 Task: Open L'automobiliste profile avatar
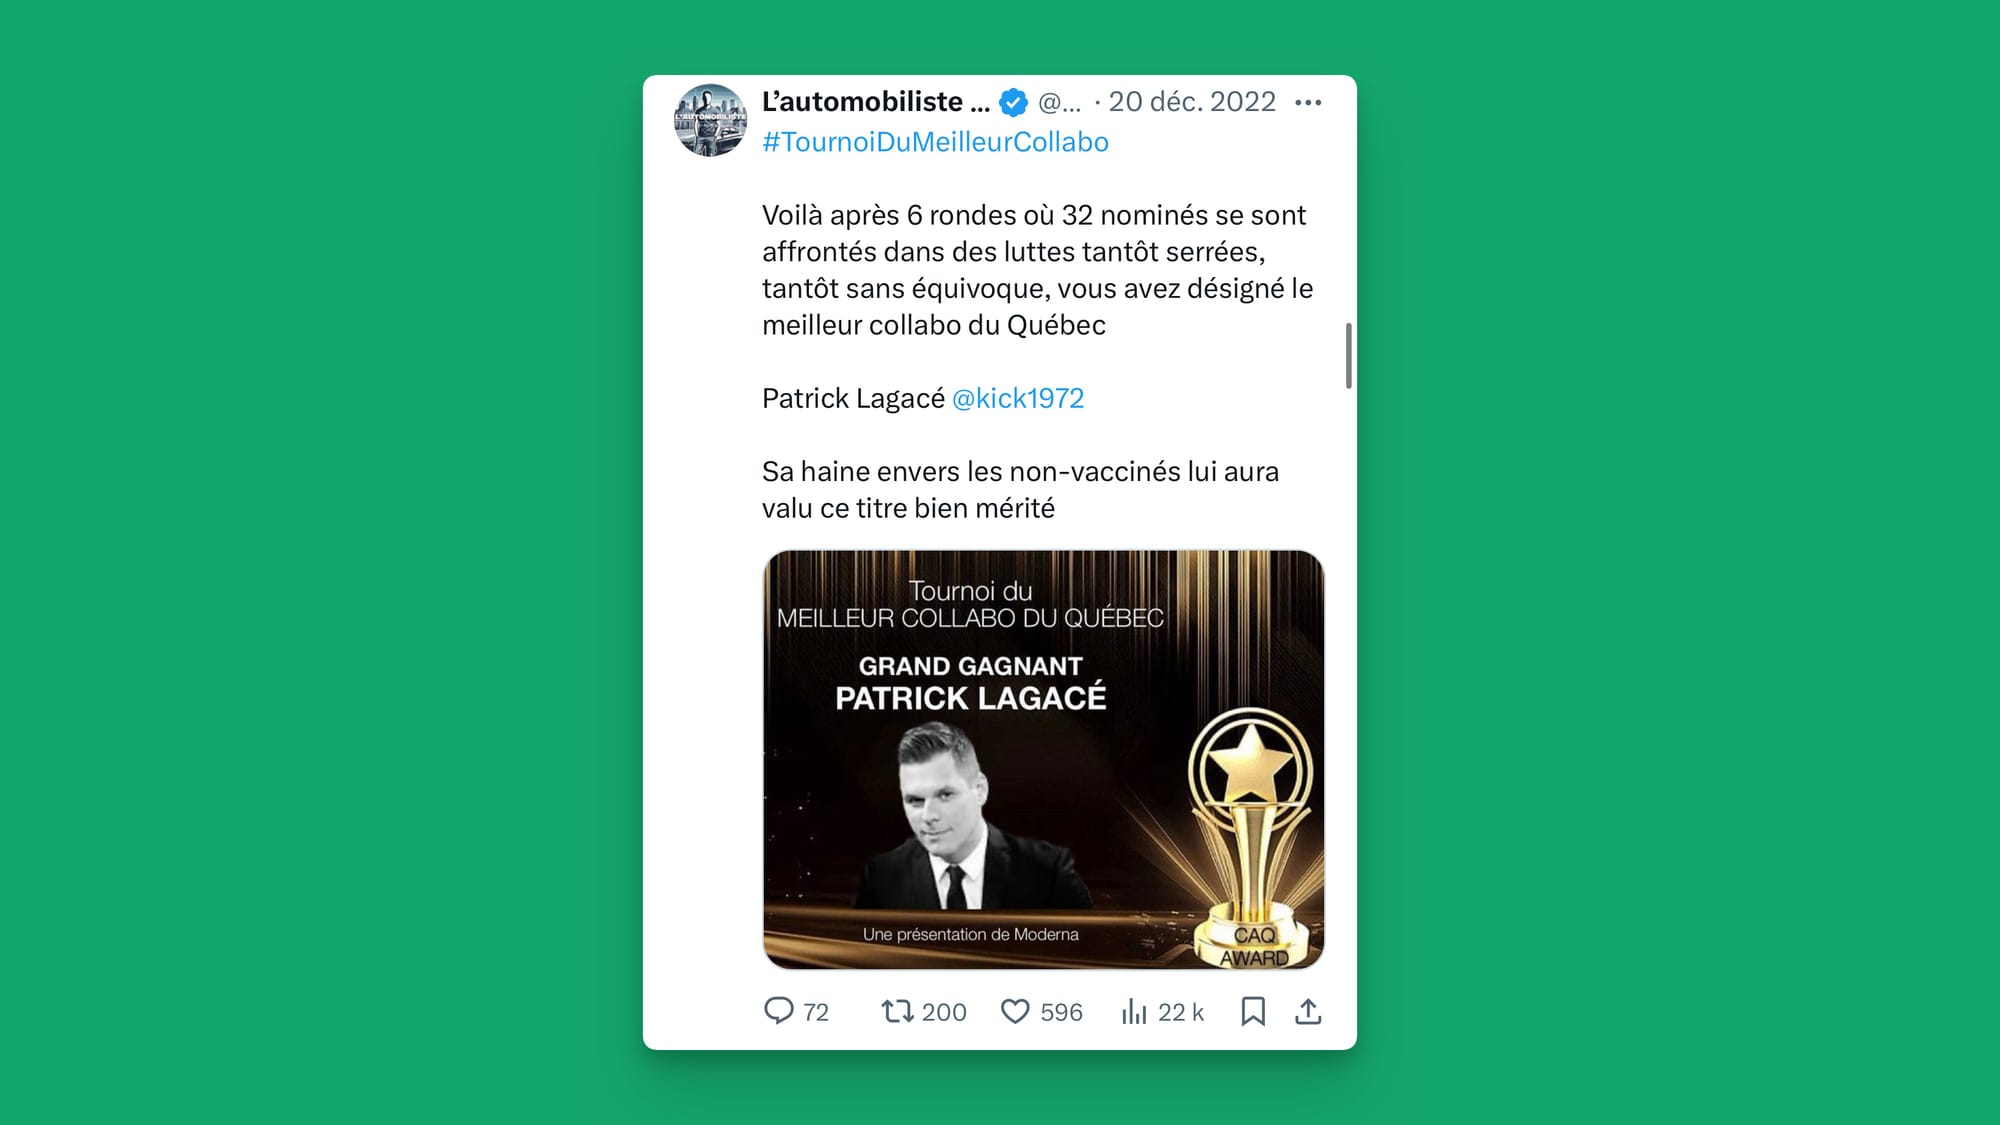click(x=710, y=120)
